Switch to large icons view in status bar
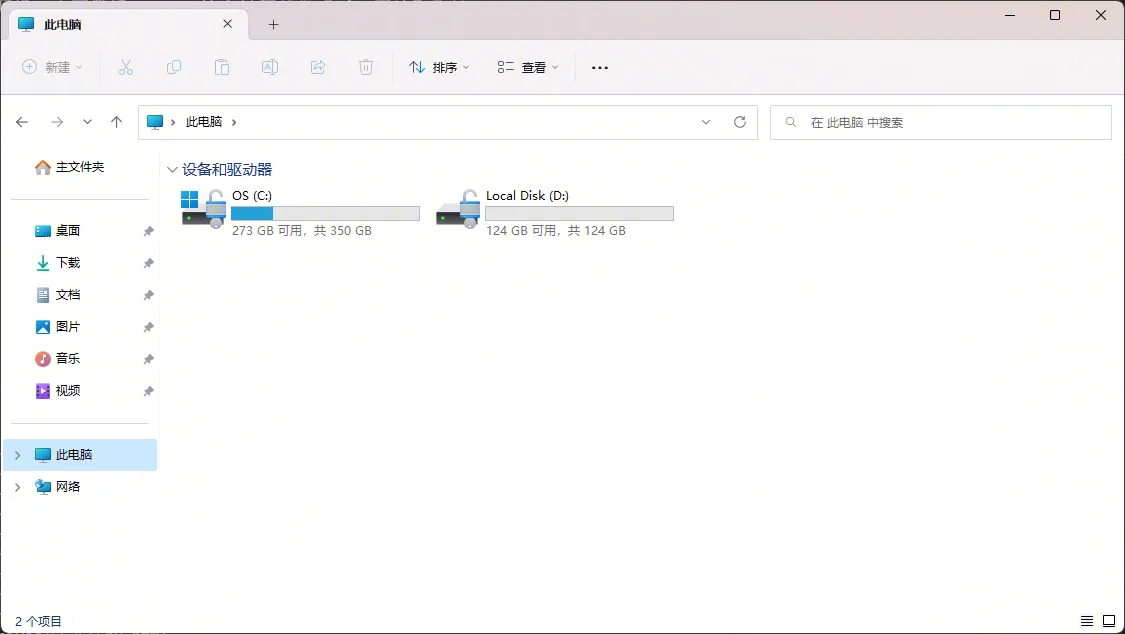The image size is (1125, 634). [1109, 621]
